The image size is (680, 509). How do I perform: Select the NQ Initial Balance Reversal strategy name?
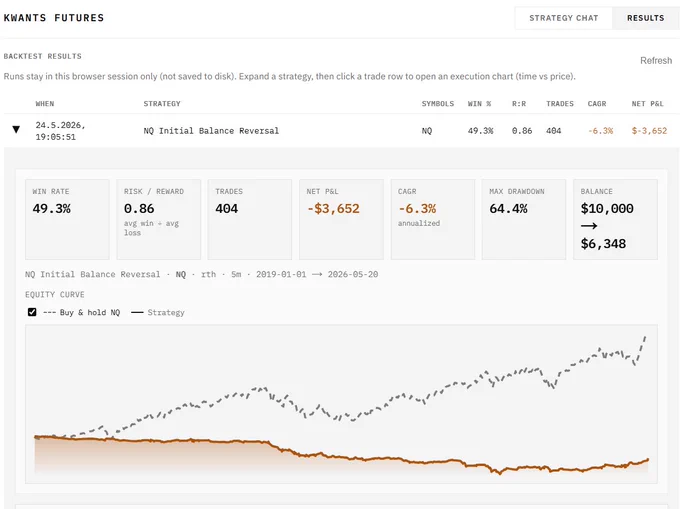[x=211, y=131]
